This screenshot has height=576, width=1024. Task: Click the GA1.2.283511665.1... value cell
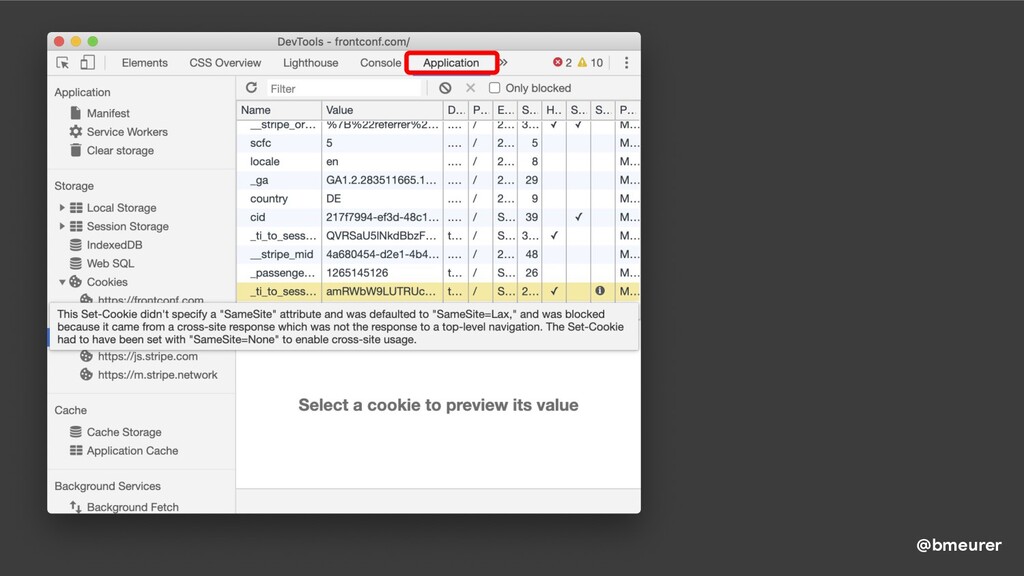point(381,180)
